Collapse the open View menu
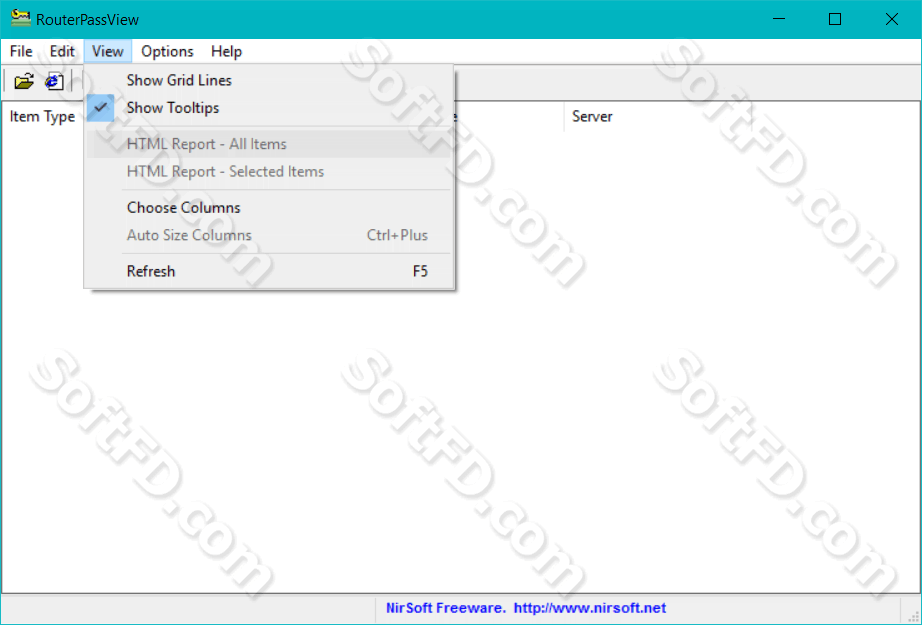 (x=108, y=52)
